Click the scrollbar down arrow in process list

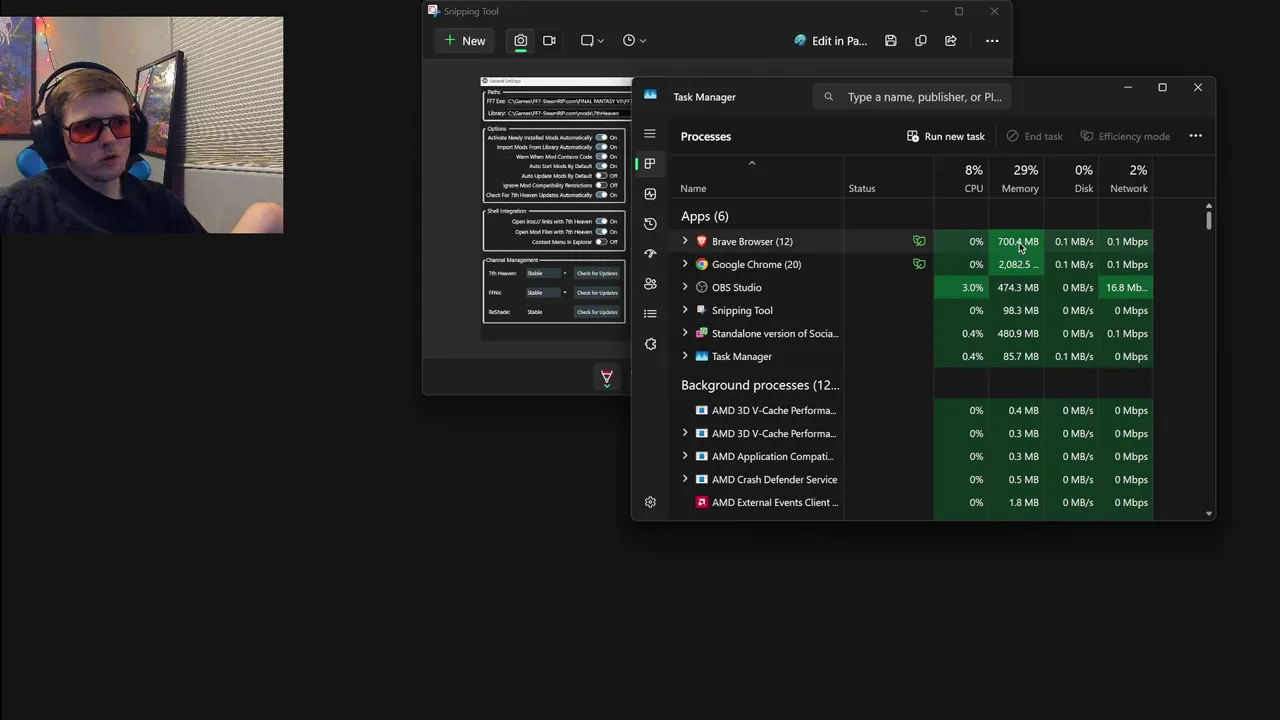1209,513
